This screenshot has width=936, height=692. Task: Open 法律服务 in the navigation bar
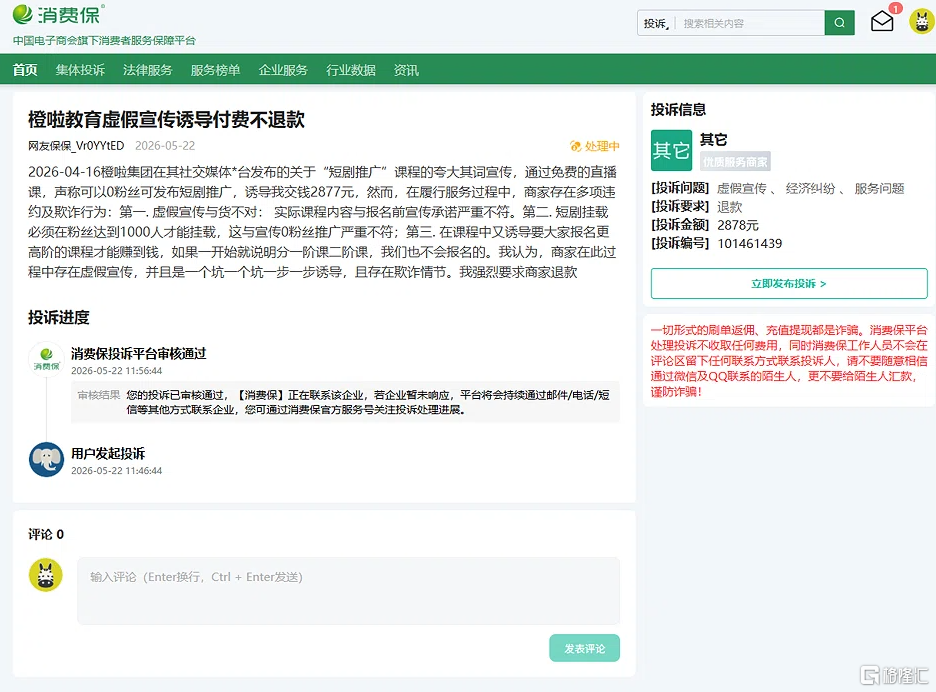(147, 70)
